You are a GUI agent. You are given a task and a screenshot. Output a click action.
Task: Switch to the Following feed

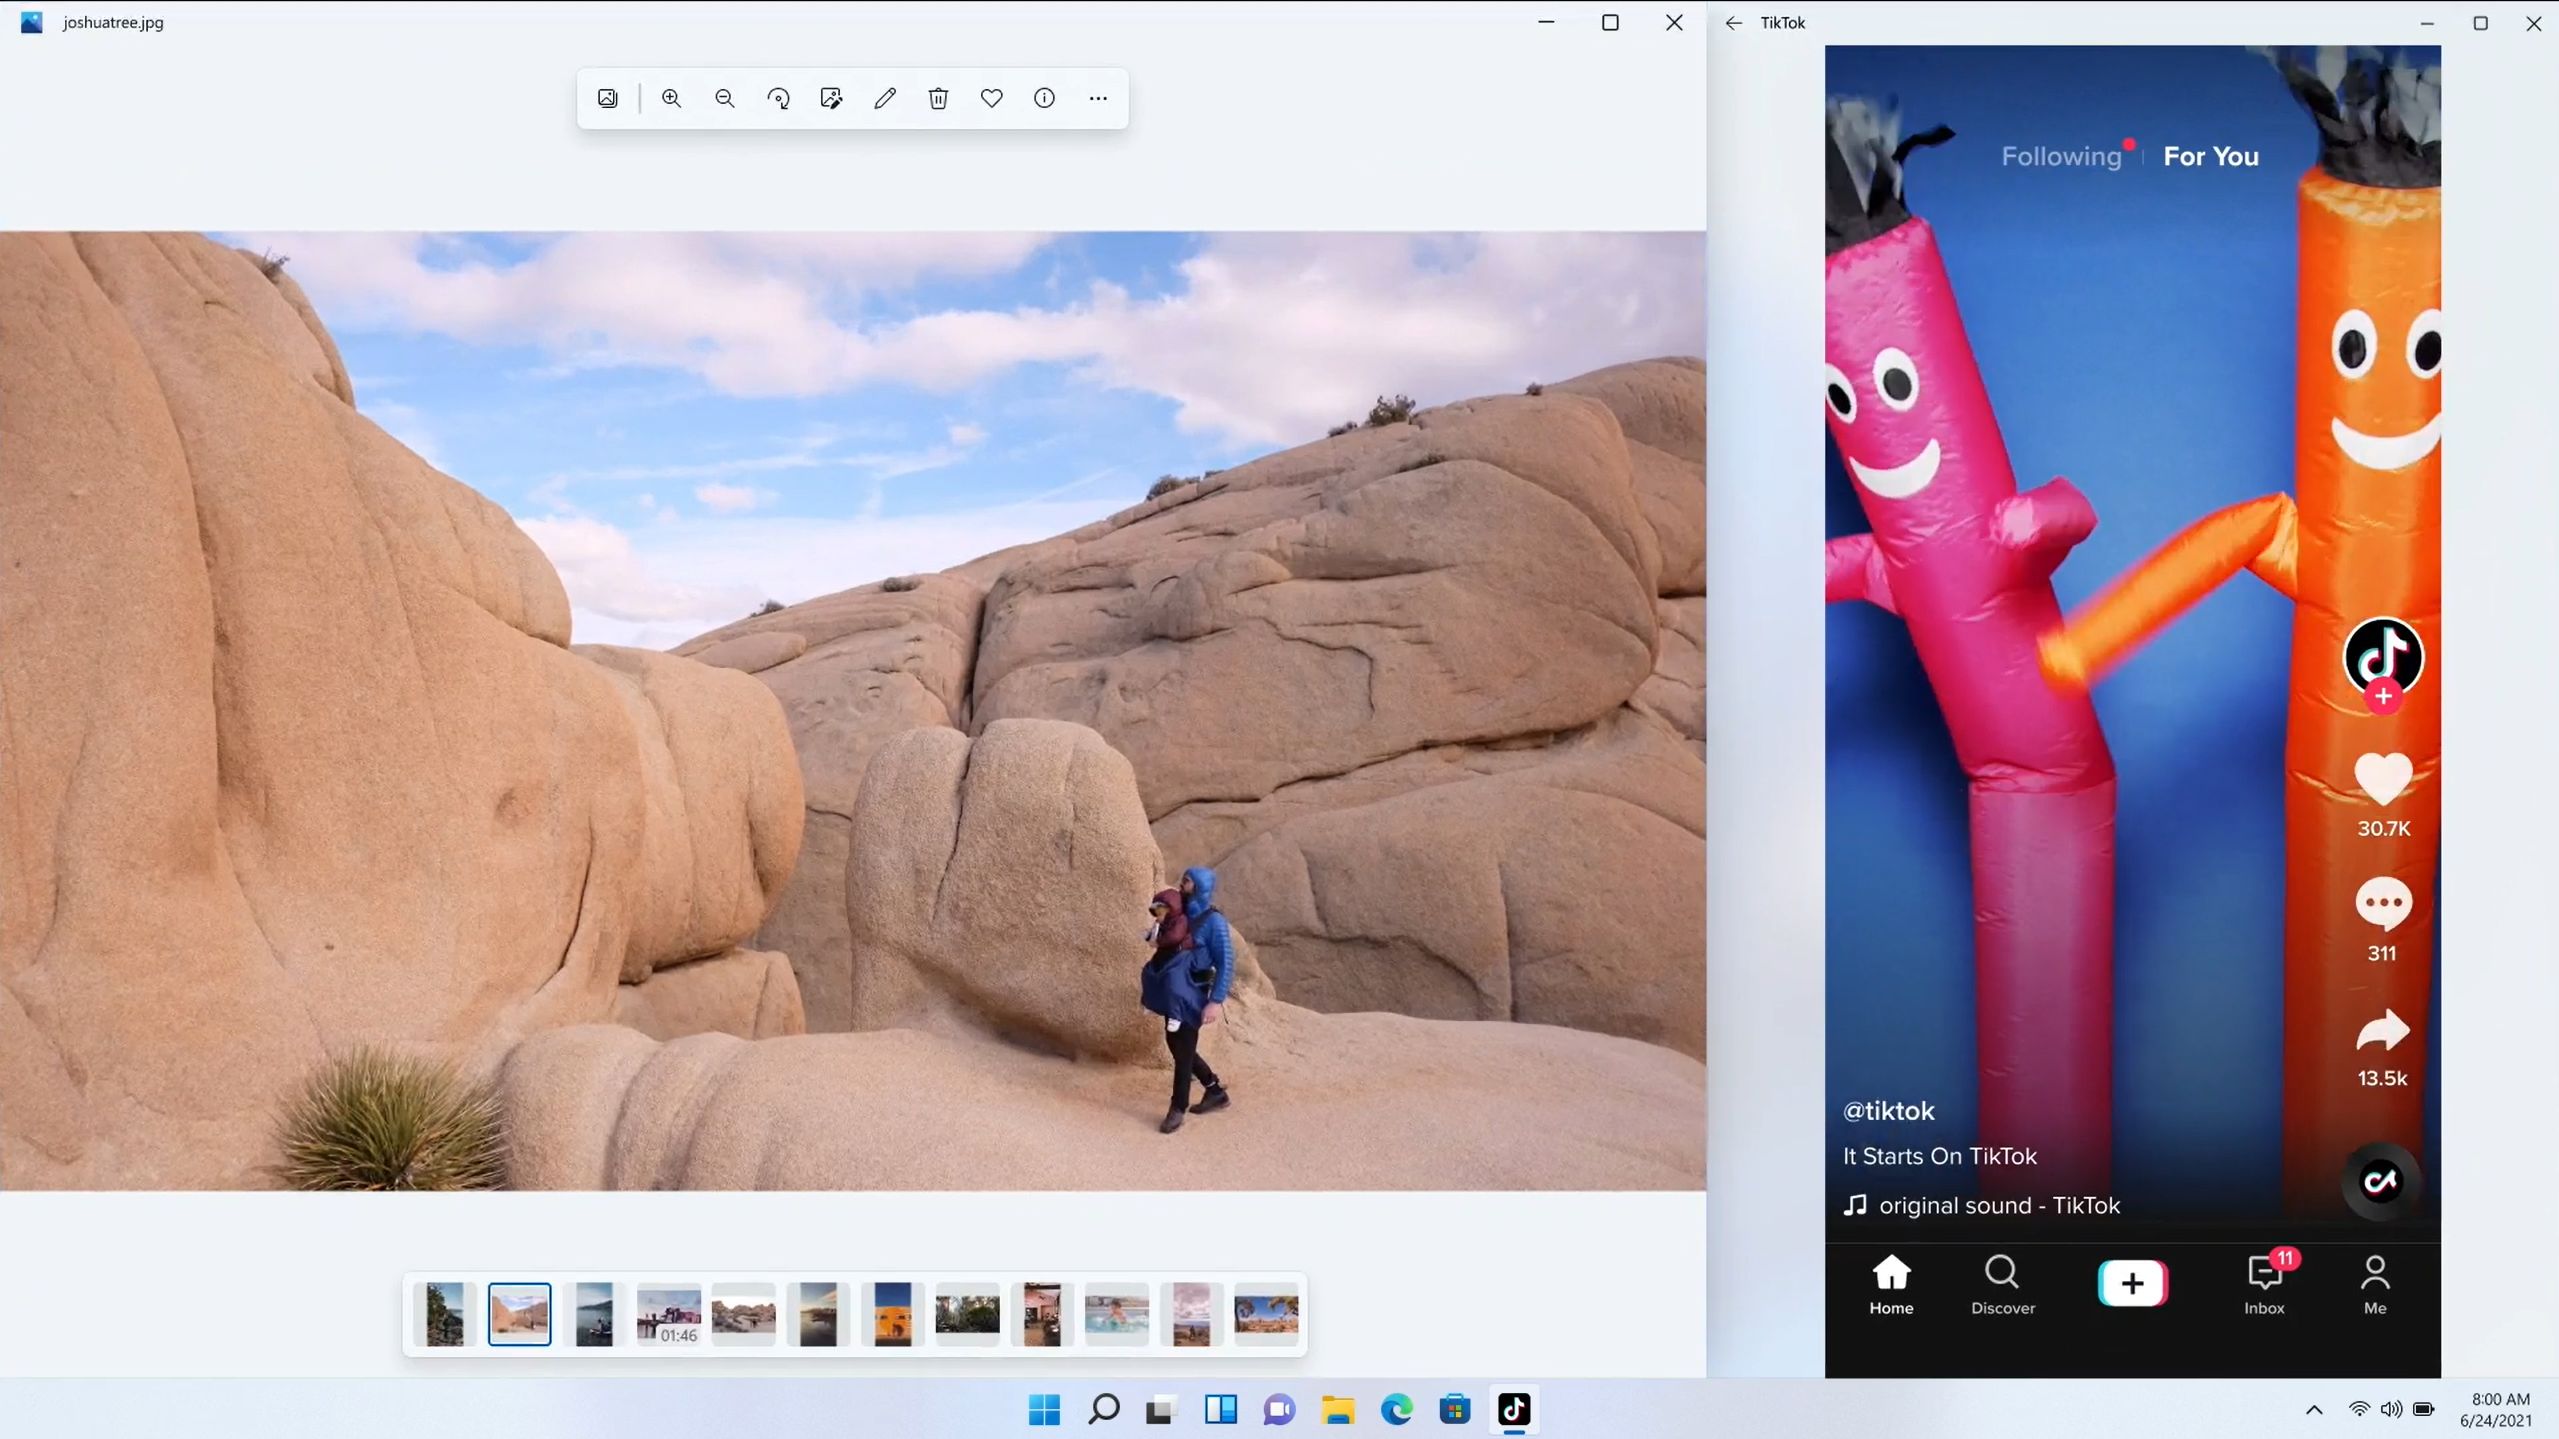point(2062,156)
